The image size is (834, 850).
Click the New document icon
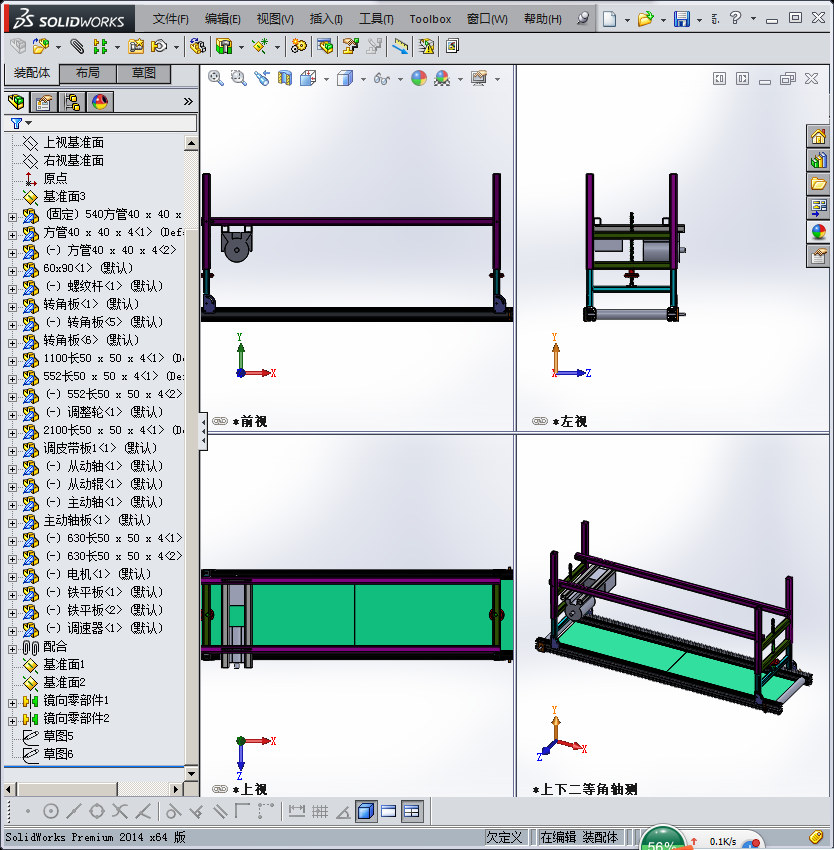coord(610,19)
